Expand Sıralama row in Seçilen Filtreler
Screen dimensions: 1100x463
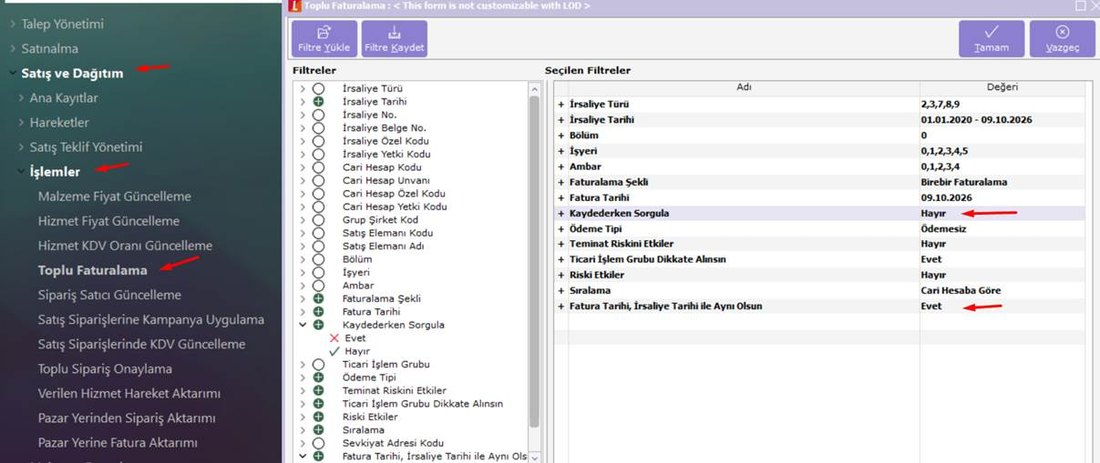pos(561,290)
